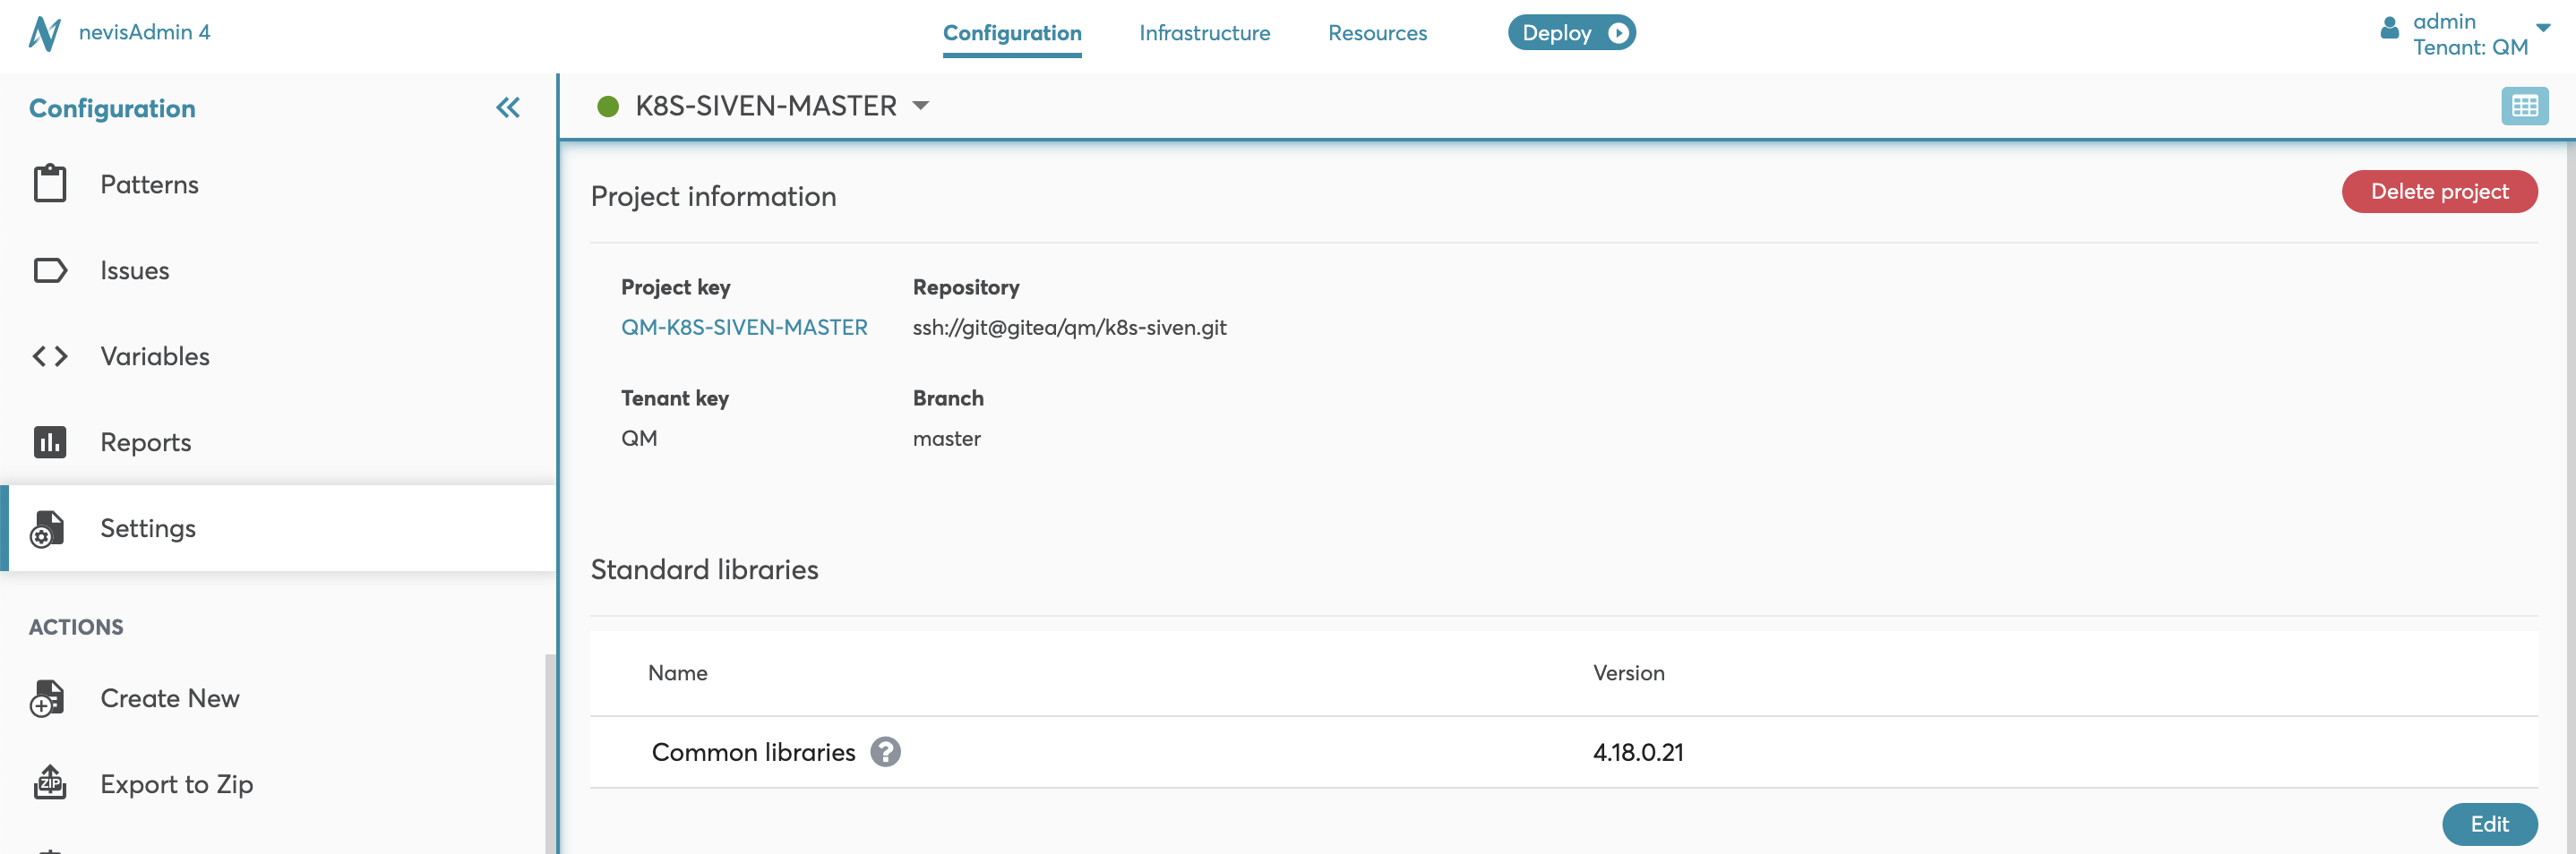The image size is (2576, 854).
Task: Select Settings in the sidebar
Action: (279, 529)
